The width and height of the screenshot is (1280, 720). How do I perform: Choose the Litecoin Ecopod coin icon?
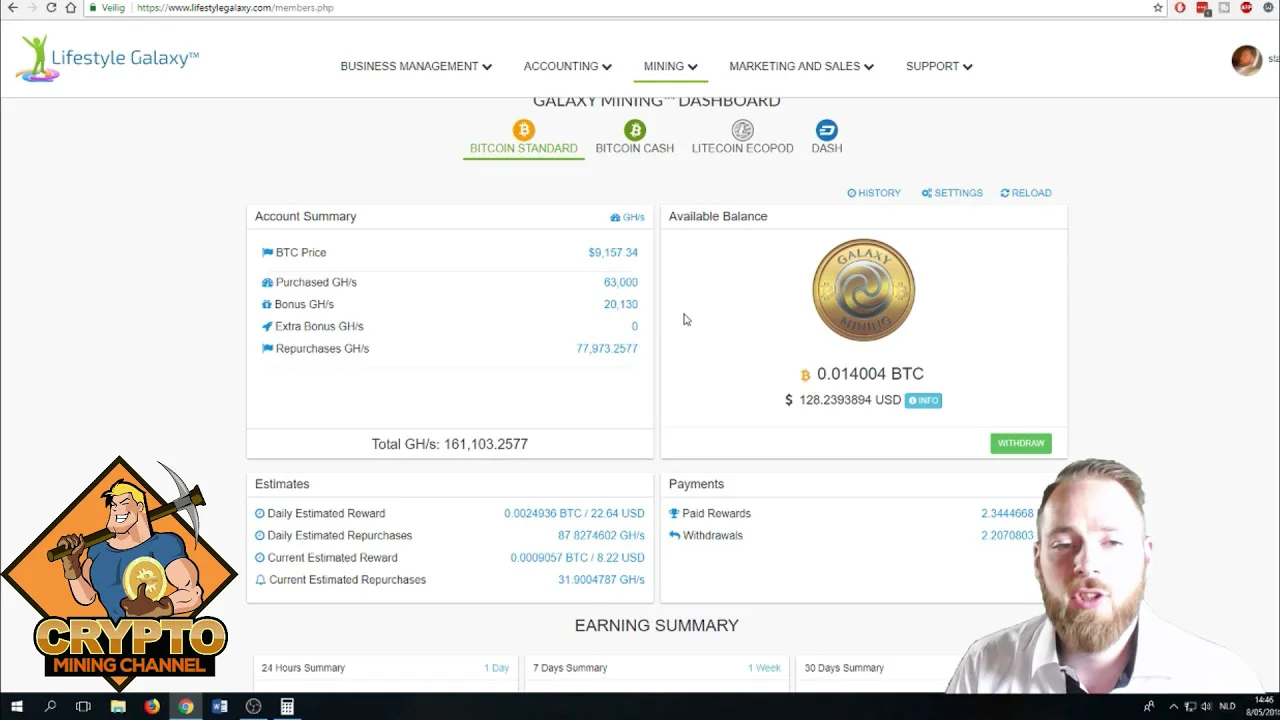[x=742, y=130]
